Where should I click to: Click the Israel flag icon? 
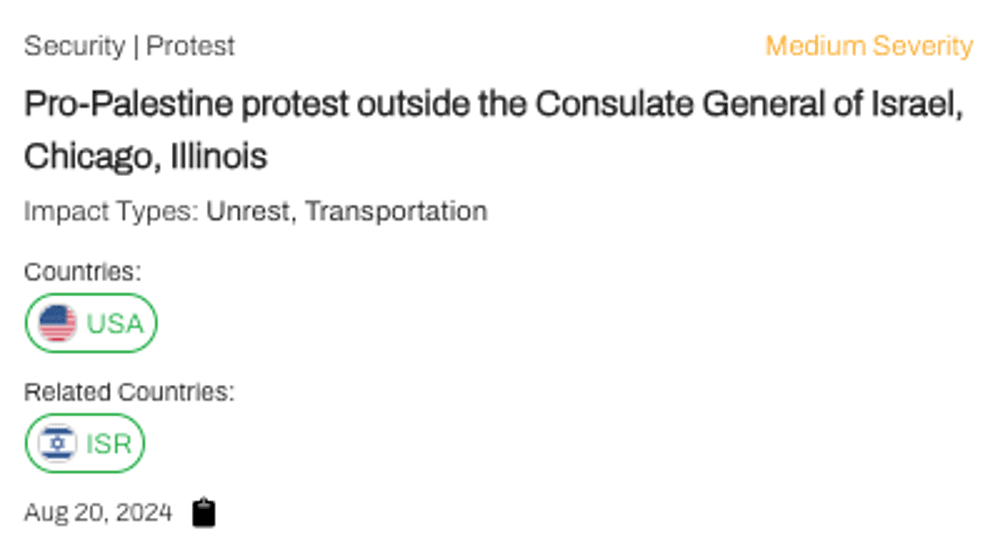point(58,443)
